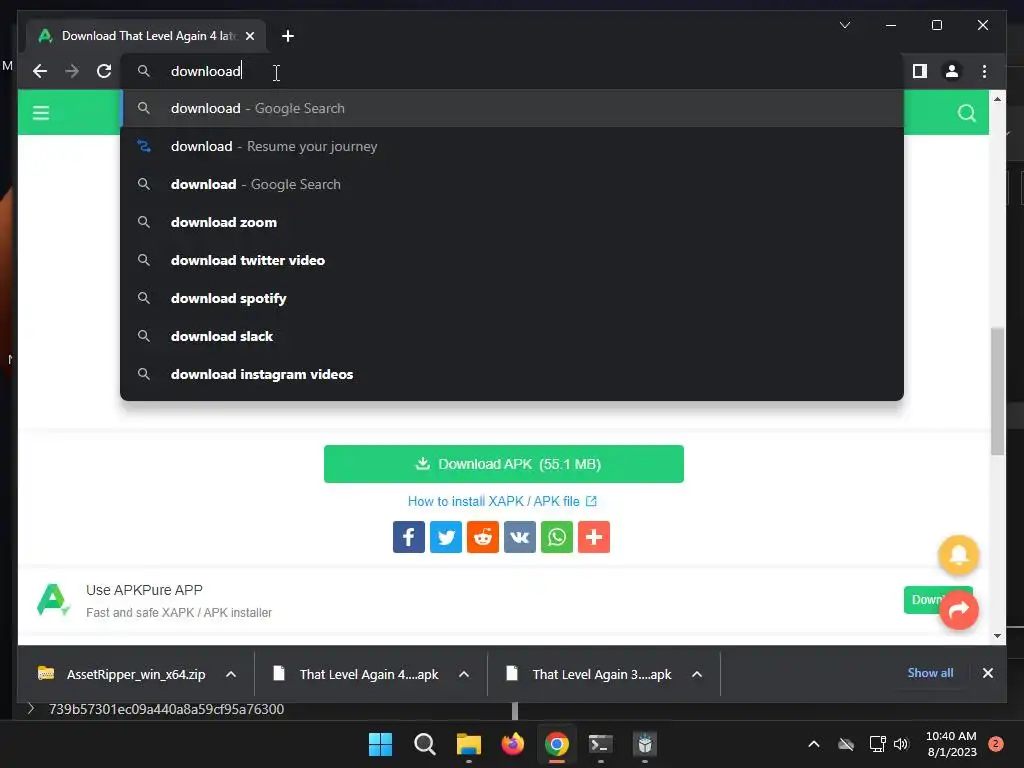
Task: Close the downloads bar
Action: pyautogui.click(x=987, y=673)
